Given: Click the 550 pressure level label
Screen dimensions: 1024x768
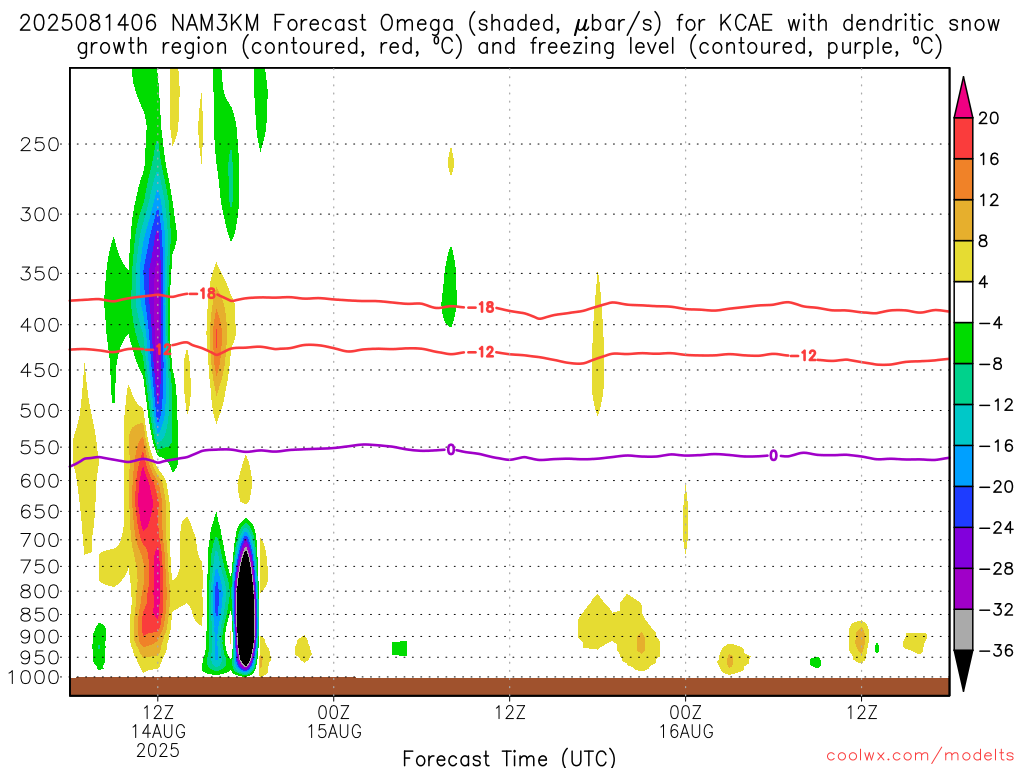Looking at the screenshot, I should tap(40, 447).
